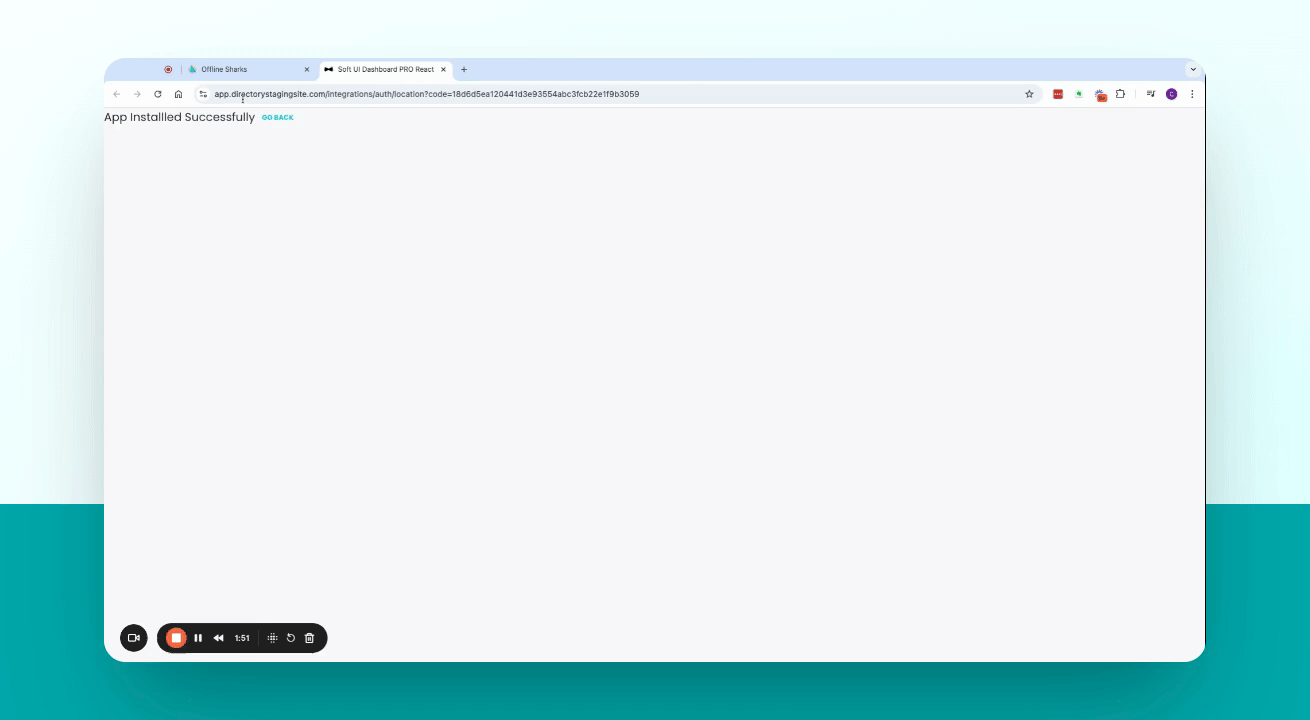Open the camera options button
Screen dimensions: 1310x720
134,638
